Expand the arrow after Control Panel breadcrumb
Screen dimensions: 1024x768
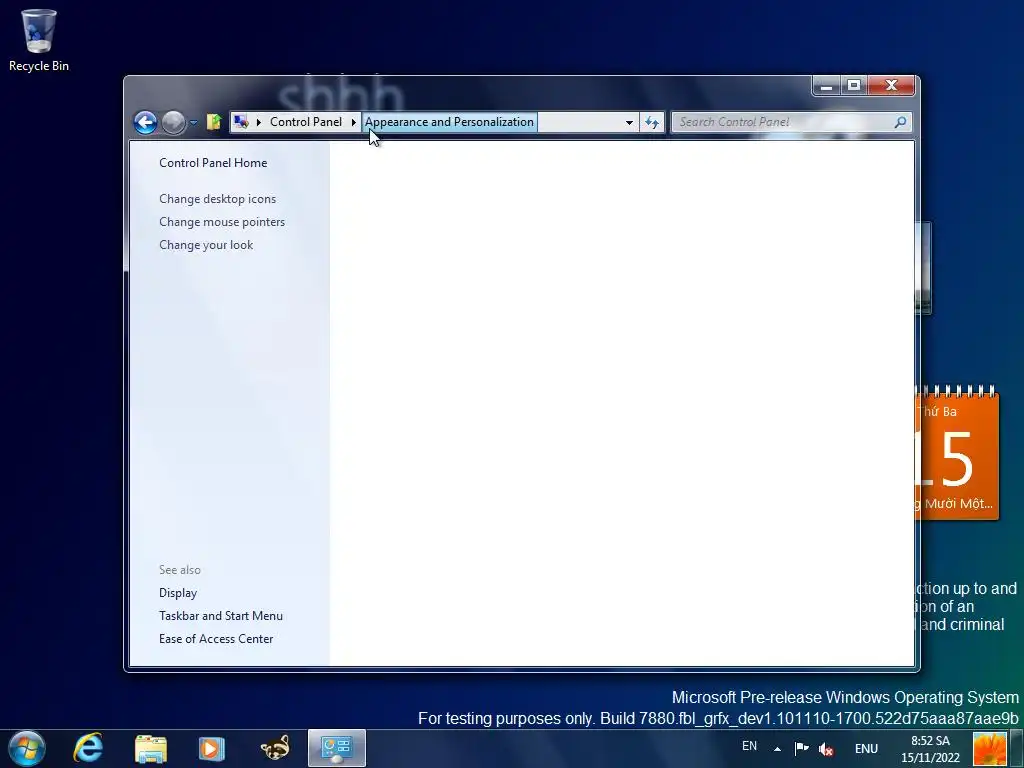pos(353,122)
